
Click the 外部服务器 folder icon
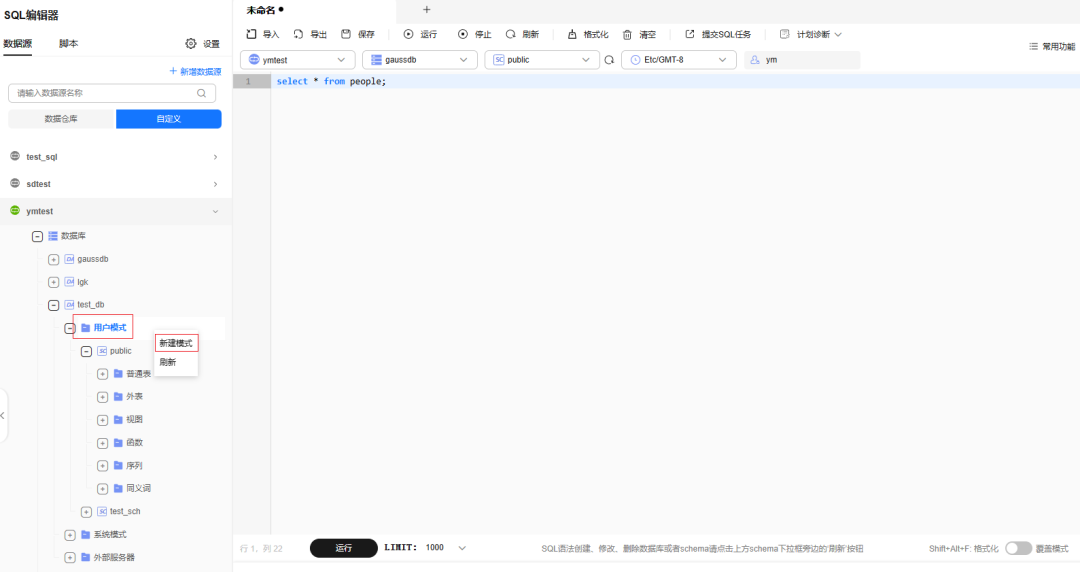pos(86,557)
